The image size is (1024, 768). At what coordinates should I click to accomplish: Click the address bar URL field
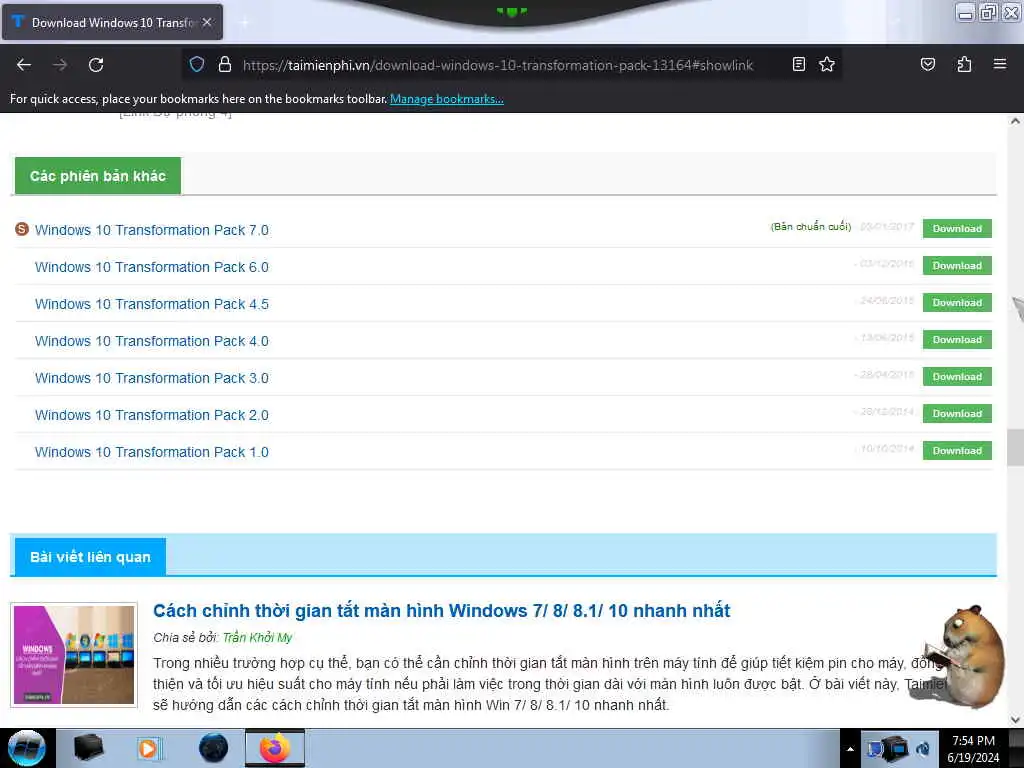(x=498, y=65)
